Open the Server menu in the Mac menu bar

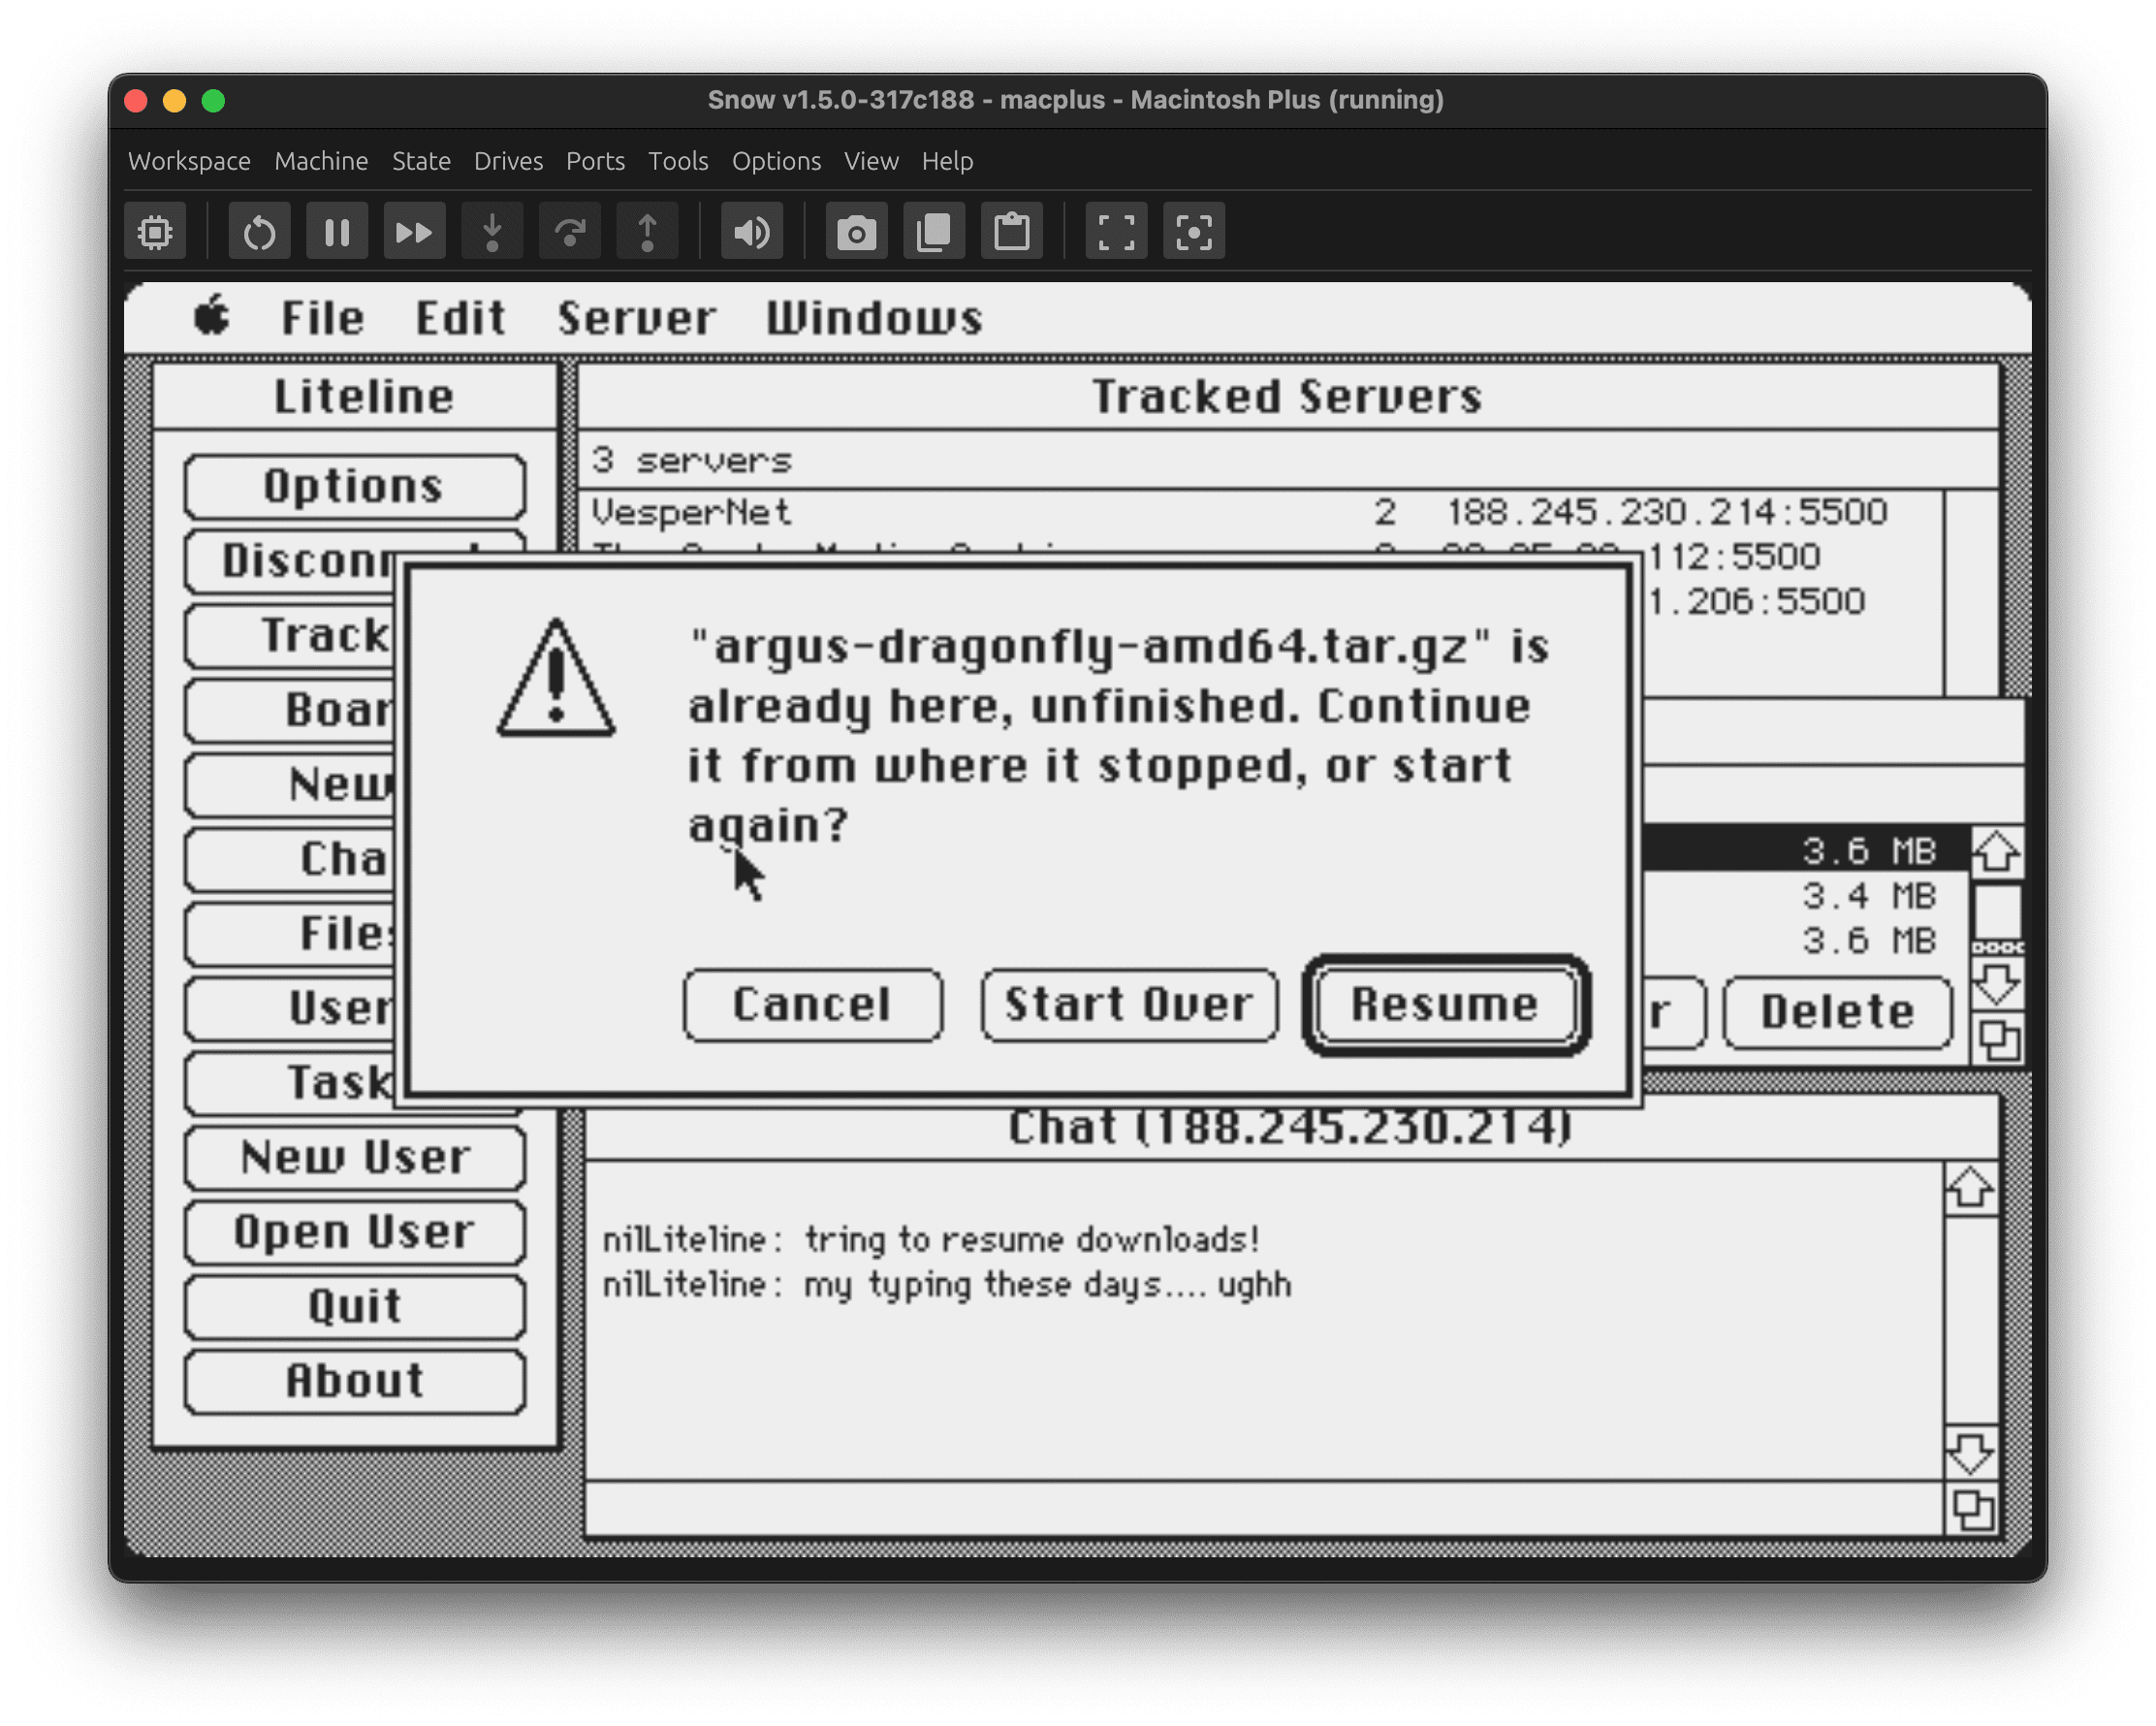[x=636, y=318]
